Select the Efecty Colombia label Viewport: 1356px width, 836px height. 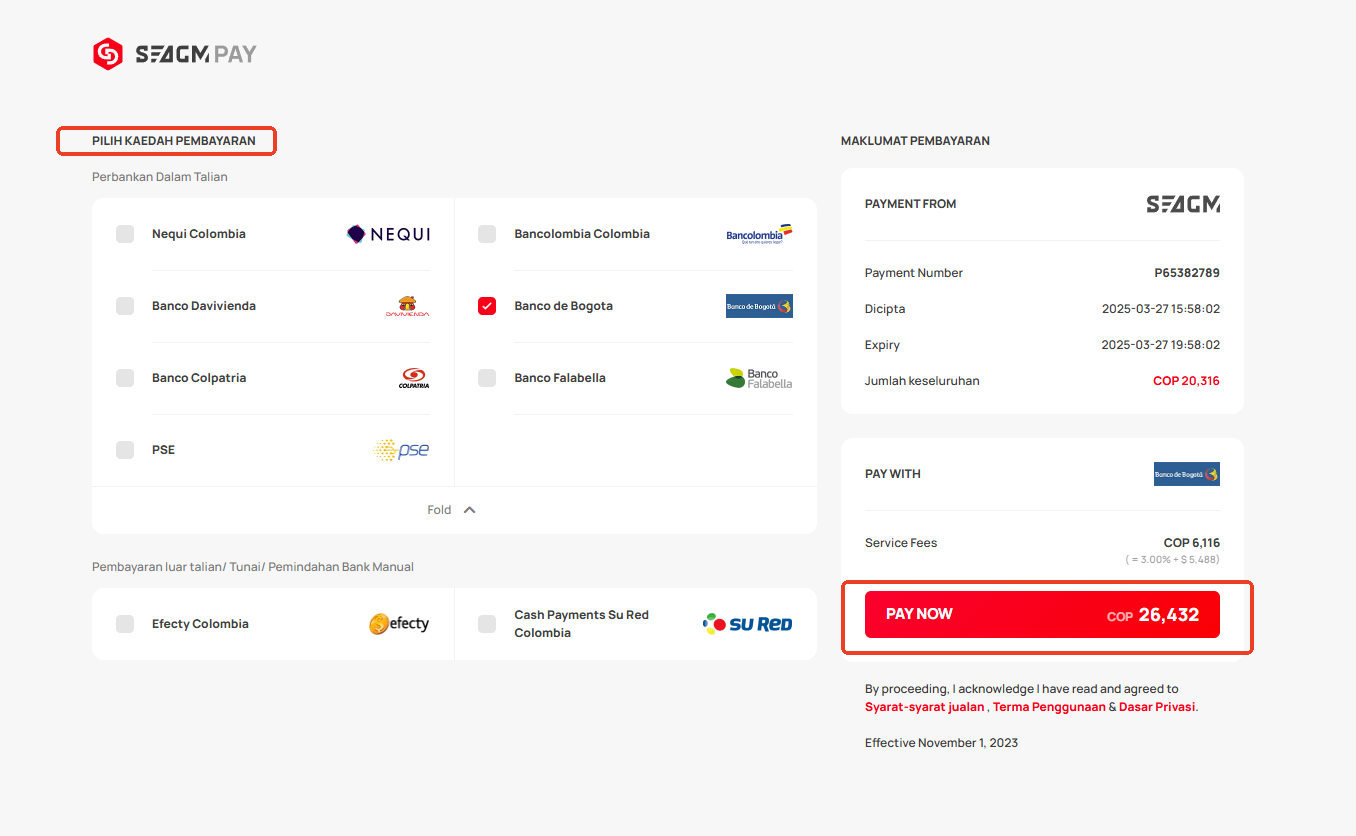tap(200, 624)
